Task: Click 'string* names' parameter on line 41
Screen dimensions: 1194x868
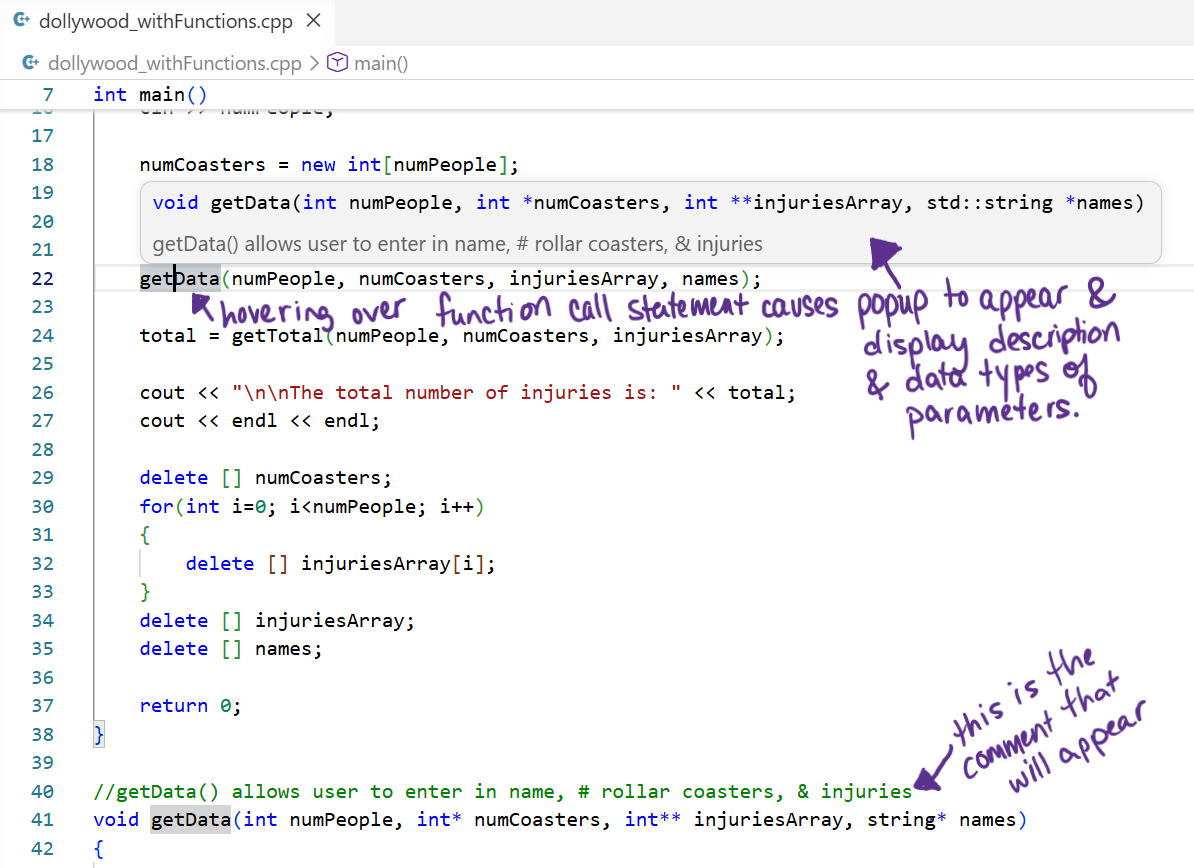Action: click(942, 820)
